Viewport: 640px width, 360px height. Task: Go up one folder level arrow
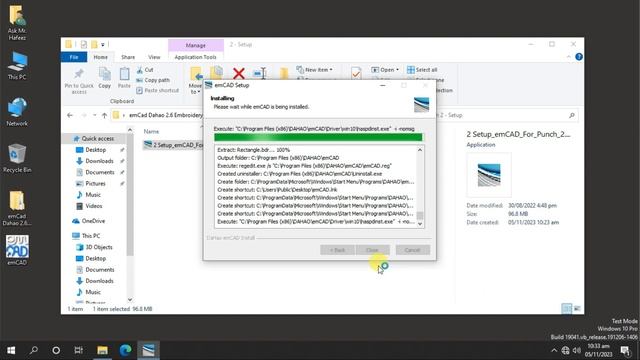tap(104, 116)
